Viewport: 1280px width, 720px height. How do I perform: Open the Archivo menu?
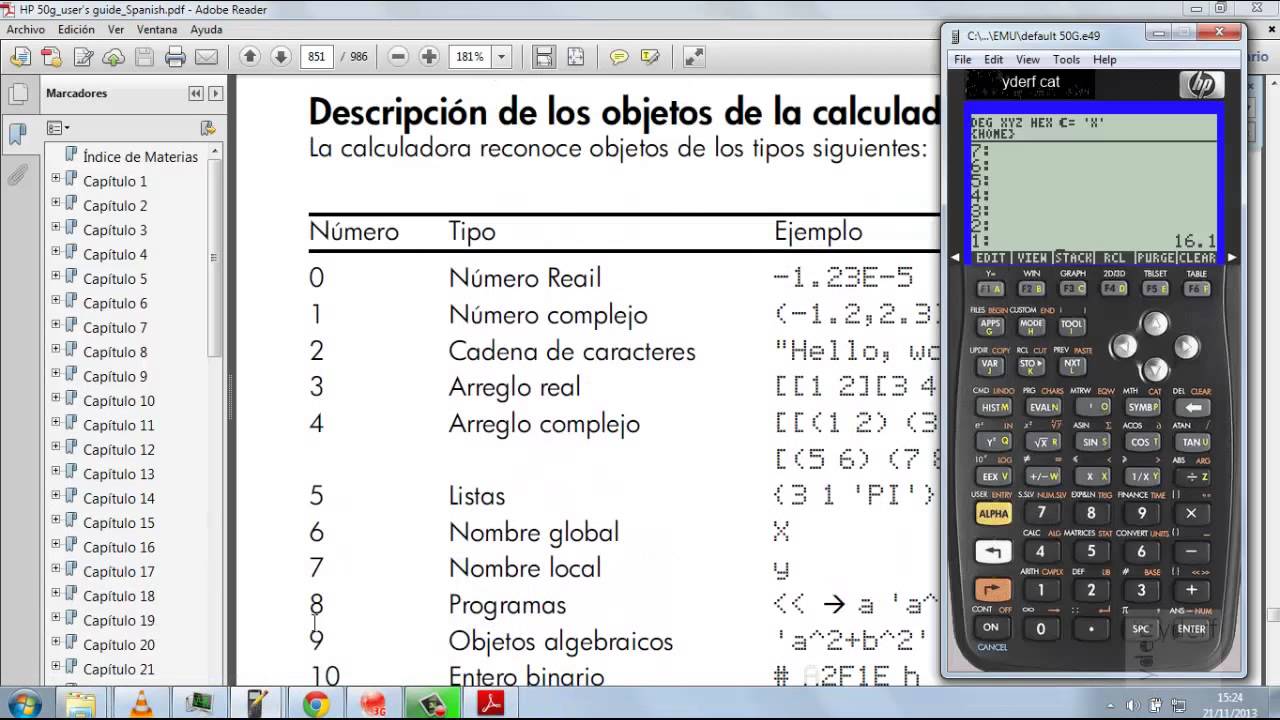26,30
